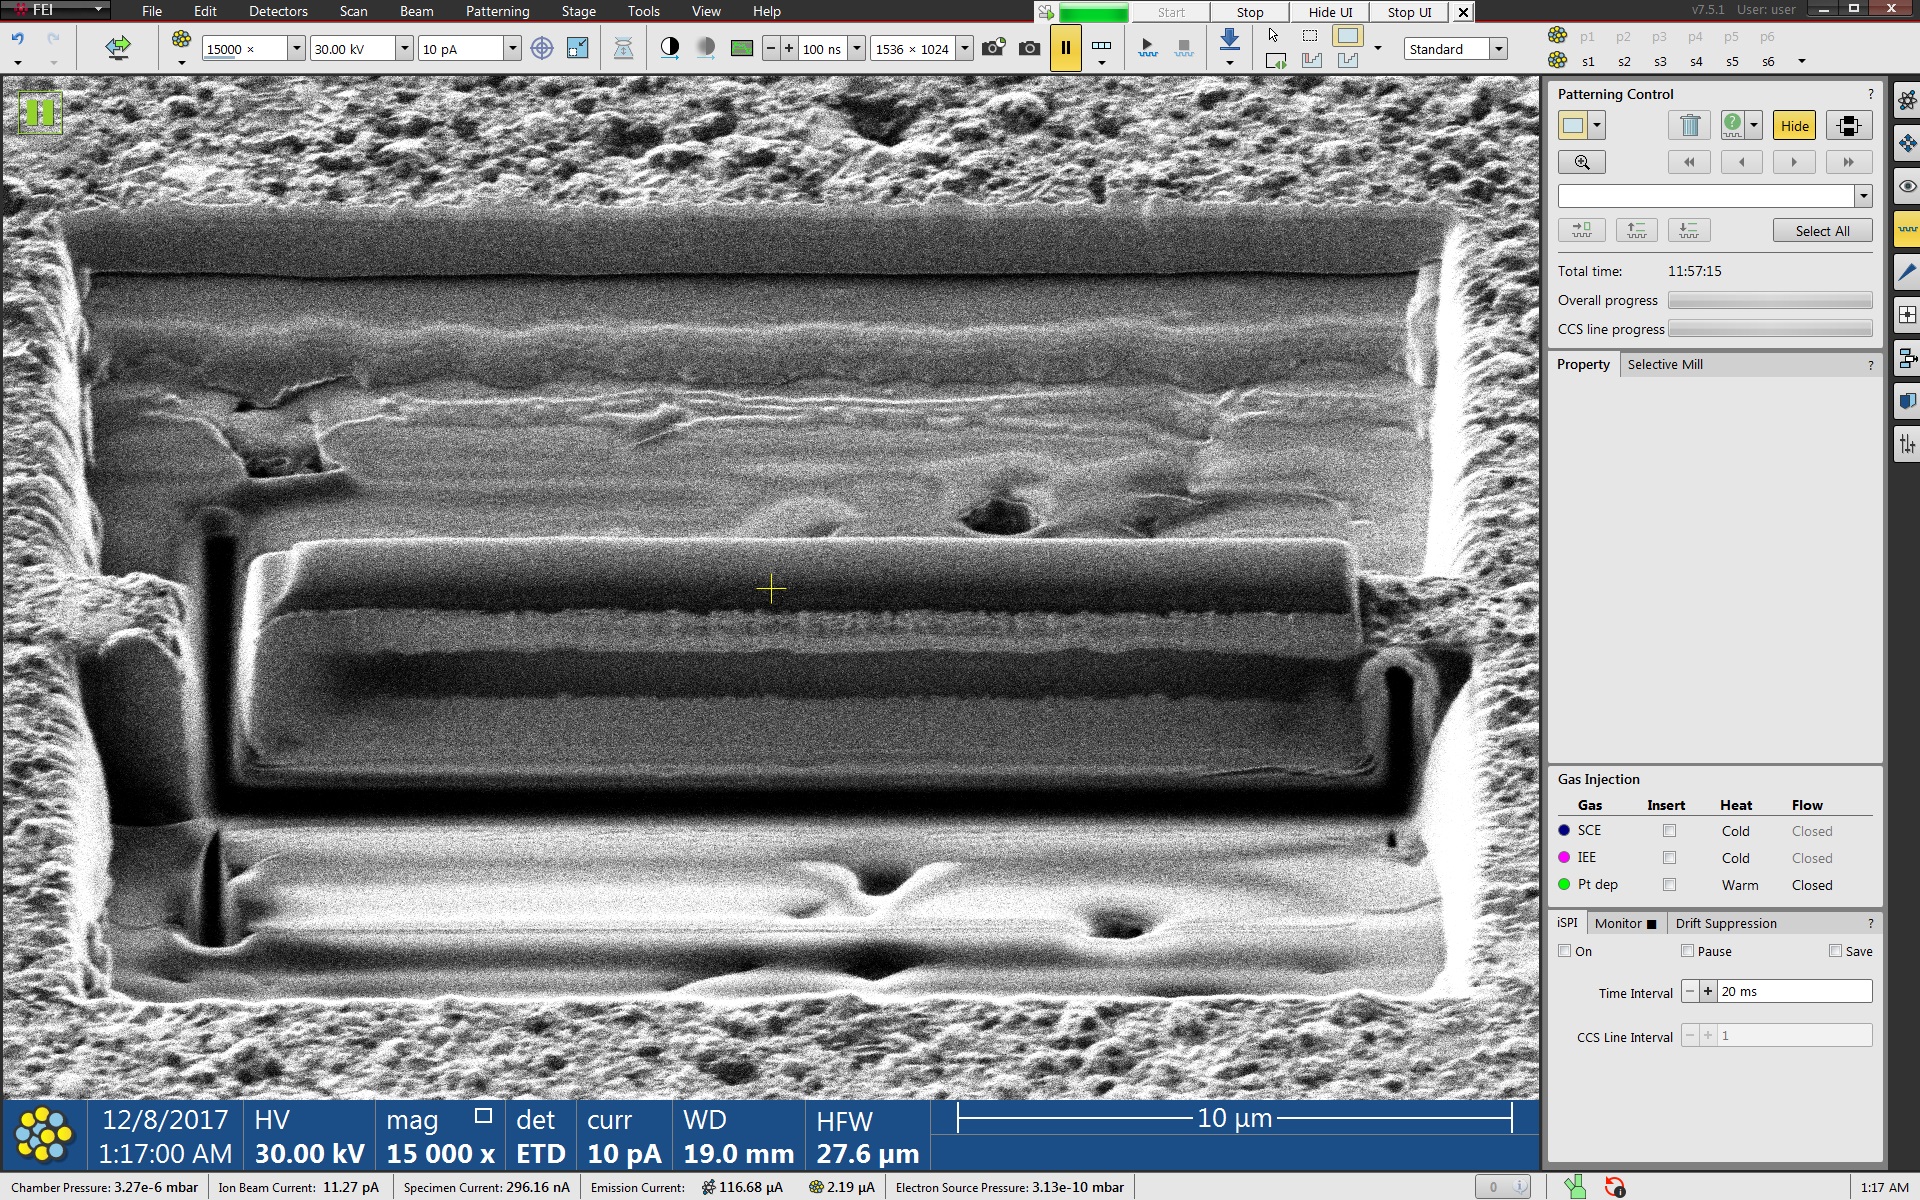
Task: Switch to the Selective Mill tab
Action: (1664, 364)
